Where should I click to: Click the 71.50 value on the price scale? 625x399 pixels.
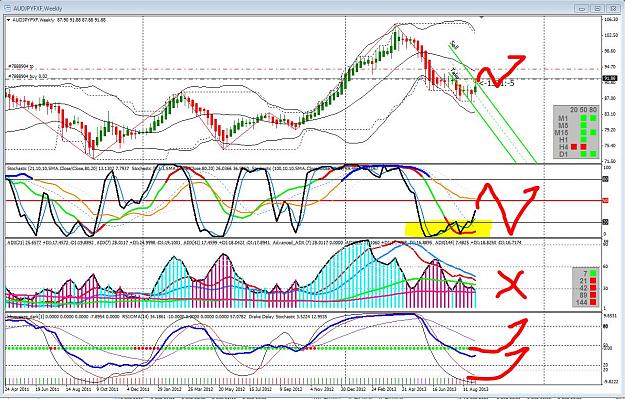click(x=610, y=161)
